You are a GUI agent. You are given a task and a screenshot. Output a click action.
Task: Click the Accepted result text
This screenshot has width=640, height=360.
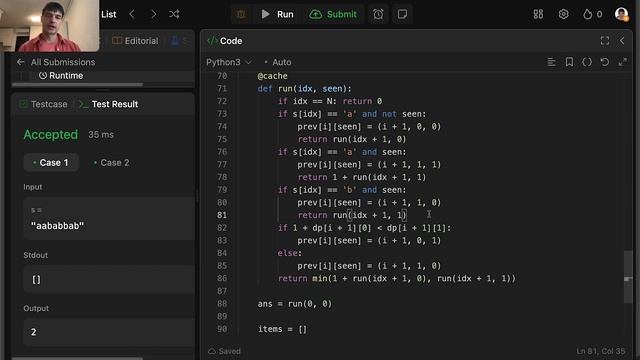point(51,135)
